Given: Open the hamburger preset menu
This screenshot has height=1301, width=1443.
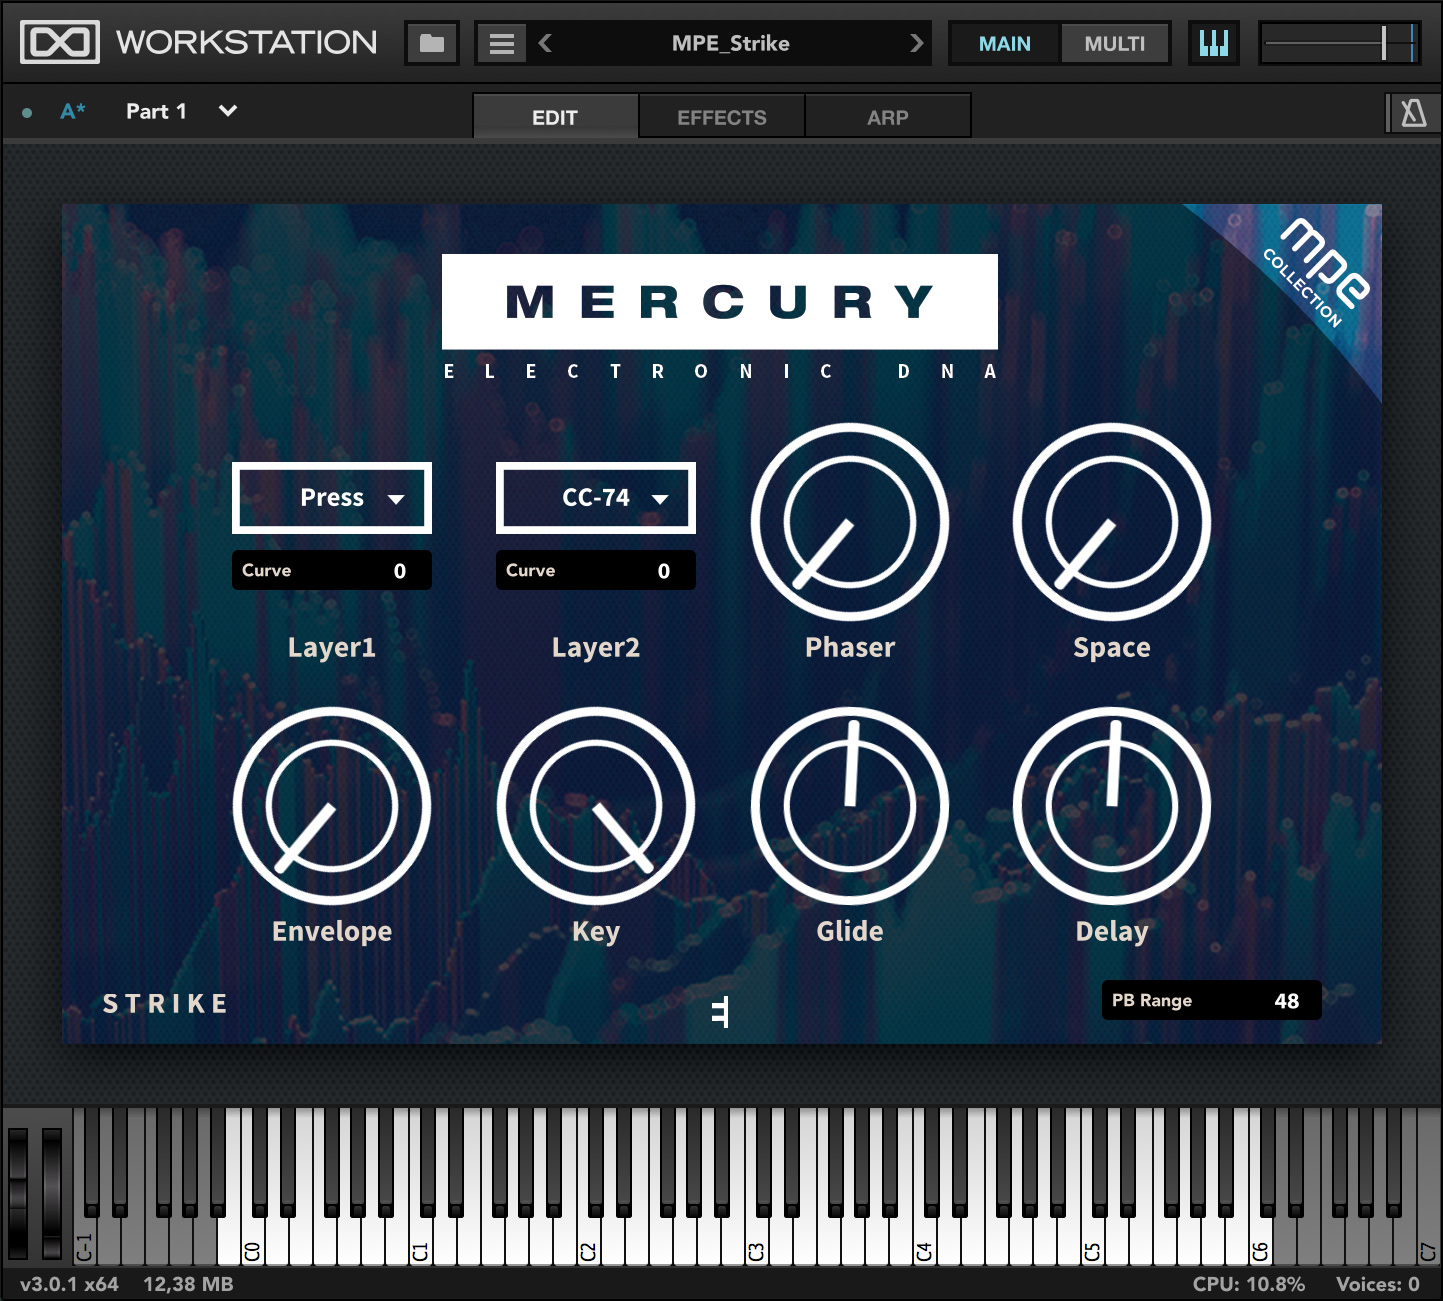Looking at the screenshot, I should [x=502, y=43].
